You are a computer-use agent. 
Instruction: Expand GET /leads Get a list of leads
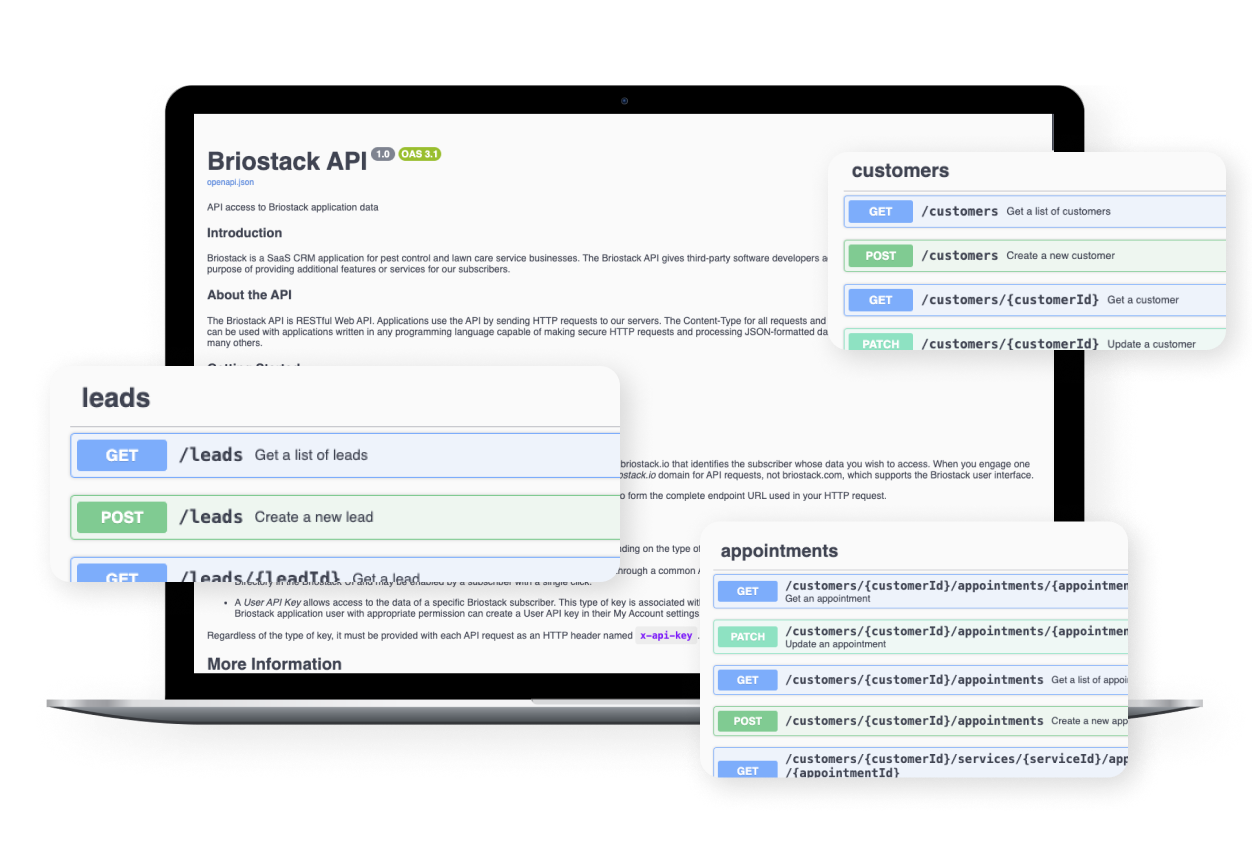(x=345, y=455)
